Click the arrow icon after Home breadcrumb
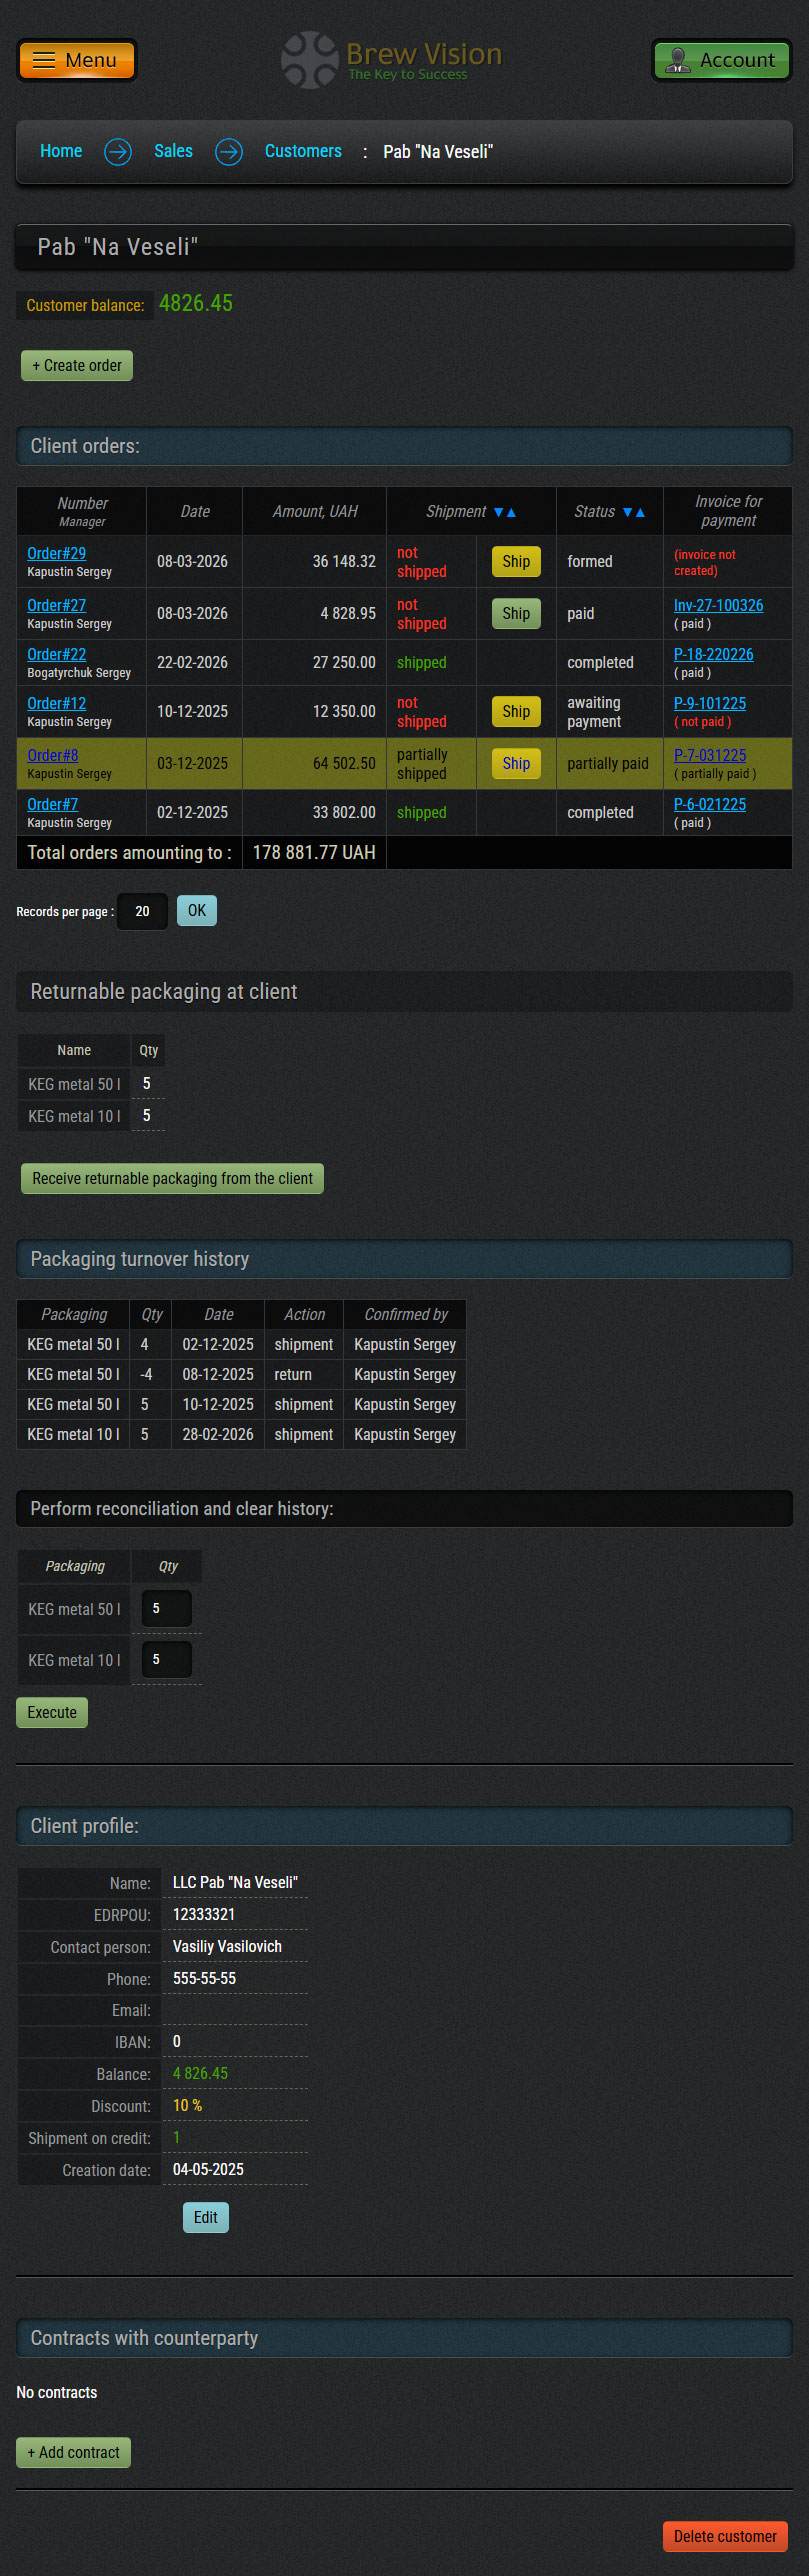The height and width of the screenshot is (2576, 809). (118, 152)
